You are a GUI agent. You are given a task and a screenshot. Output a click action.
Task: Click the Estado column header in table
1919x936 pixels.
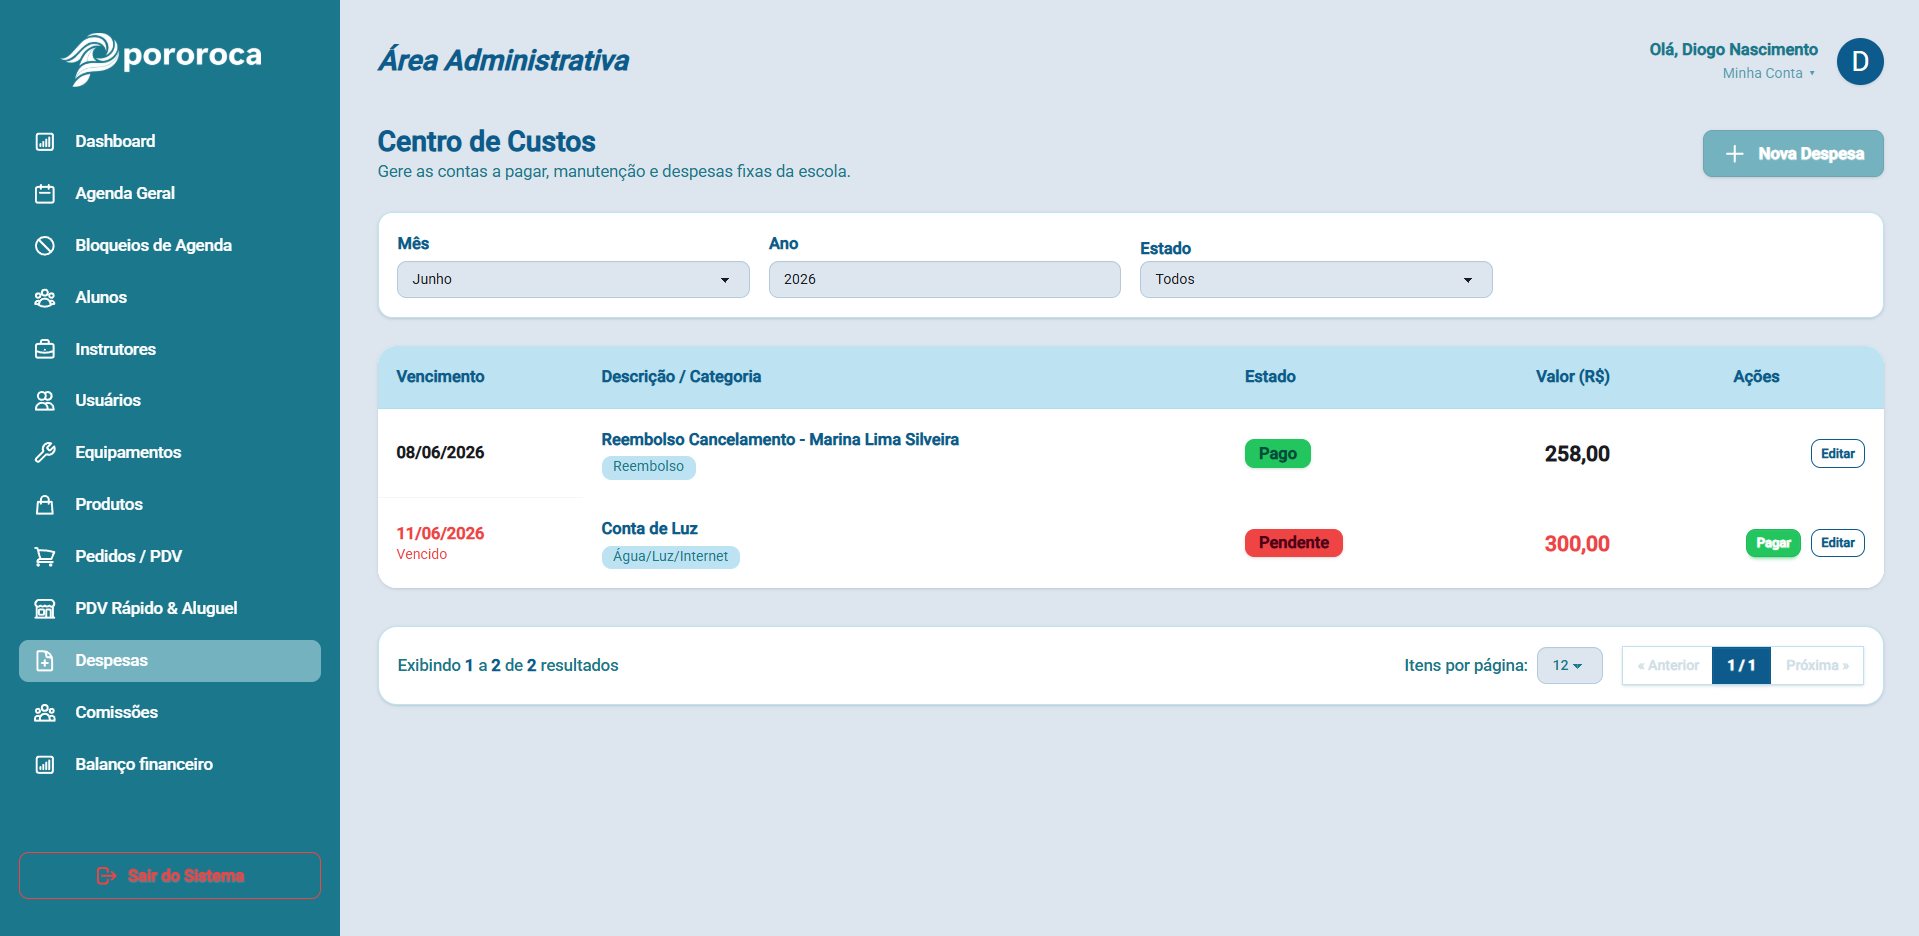1270,377
